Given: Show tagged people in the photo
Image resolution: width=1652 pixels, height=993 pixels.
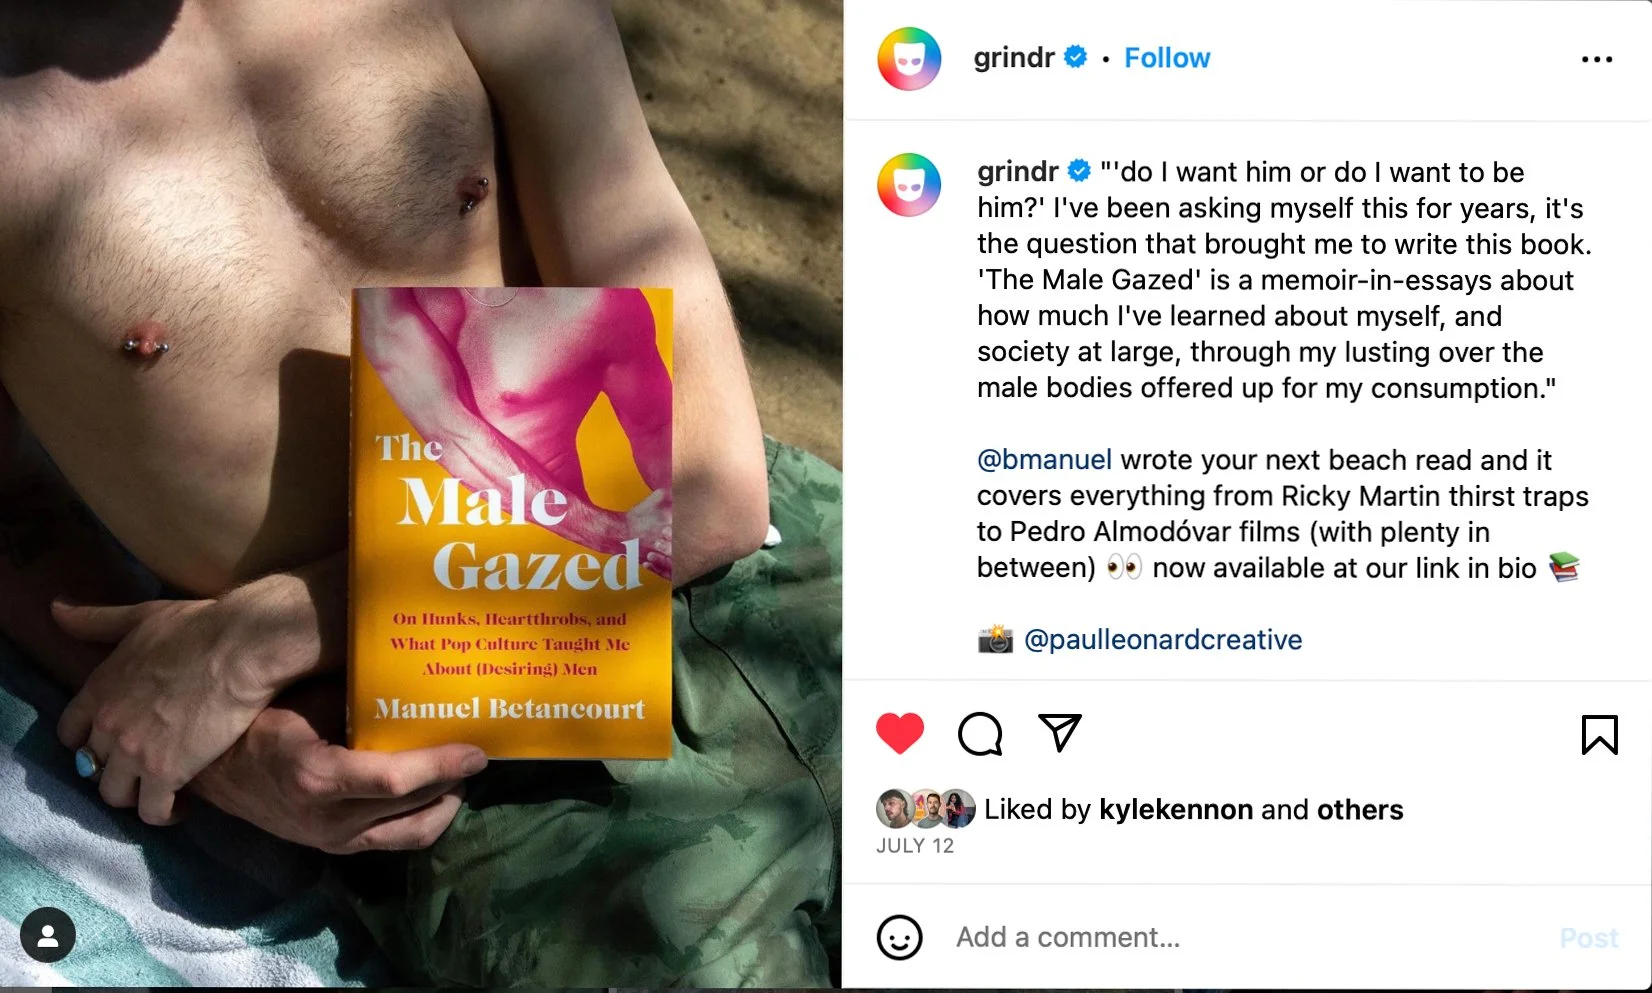Looking at the screenshot, I should pos(48,936).
